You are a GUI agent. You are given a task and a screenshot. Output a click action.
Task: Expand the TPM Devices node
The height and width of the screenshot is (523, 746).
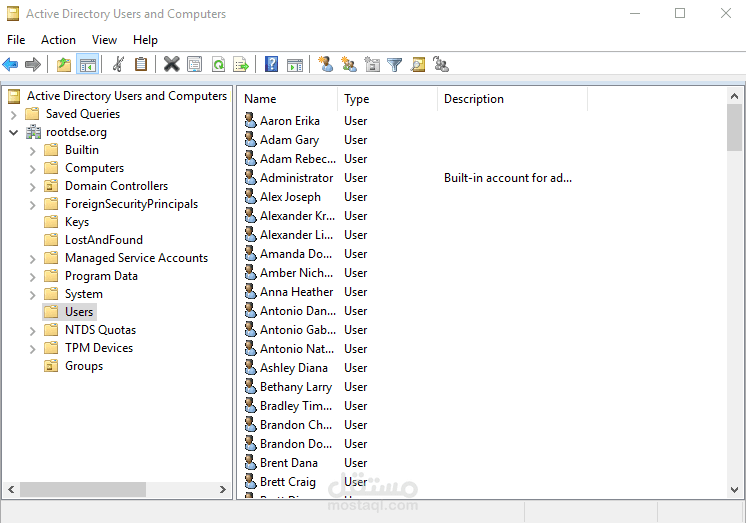click(32, 349)
